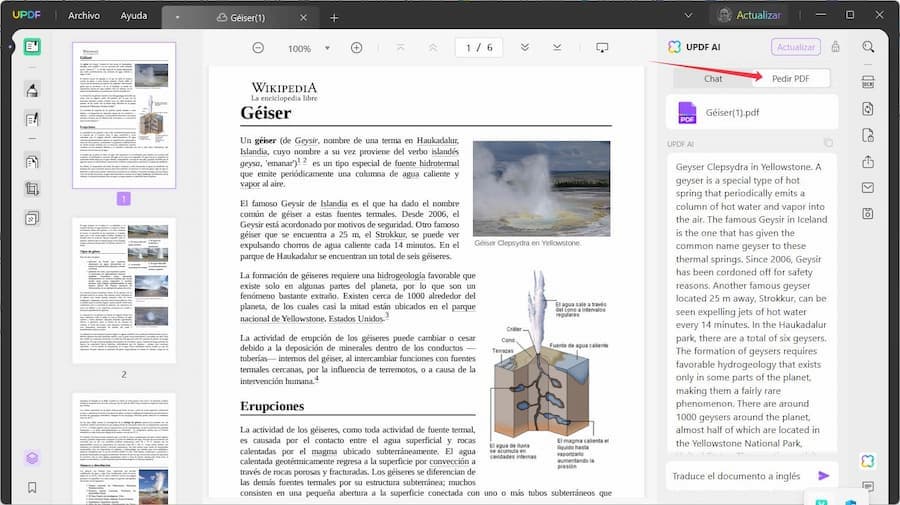This screenshot has height=505, width=900.
Task: Go to next page arrow
Action: coord(525,48)
